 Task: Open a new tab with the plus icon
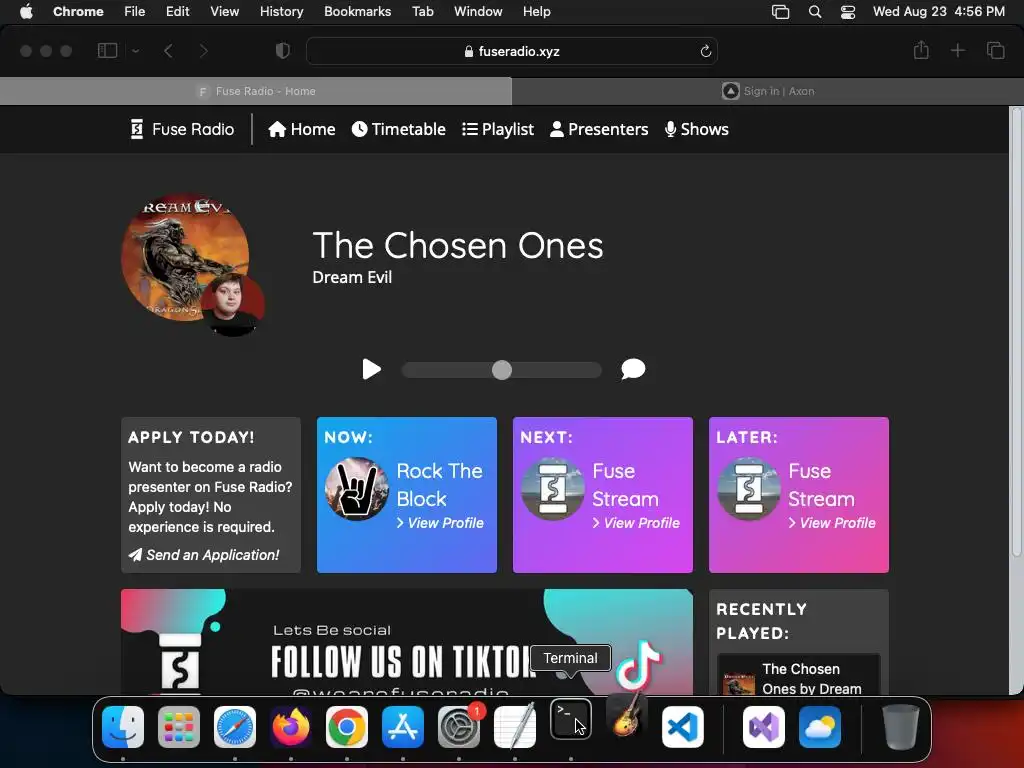[957, 50]
